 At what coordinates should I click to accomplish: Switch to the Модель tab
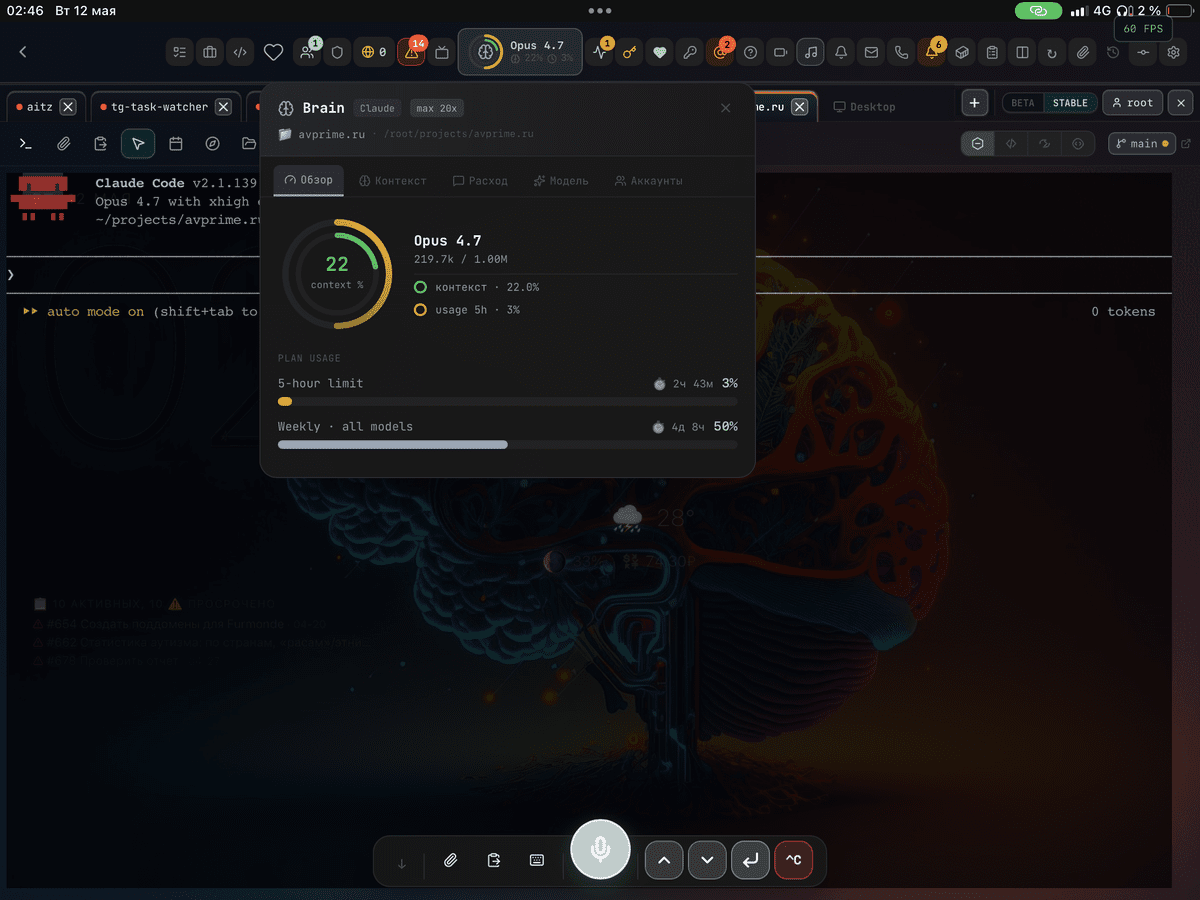pos(561,181)
